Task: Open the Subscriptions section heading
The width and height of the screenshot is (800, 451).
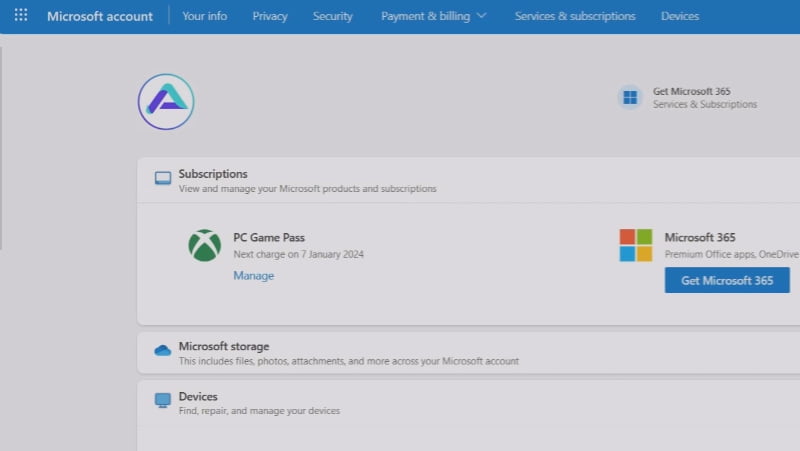Action: coord(213,173)
